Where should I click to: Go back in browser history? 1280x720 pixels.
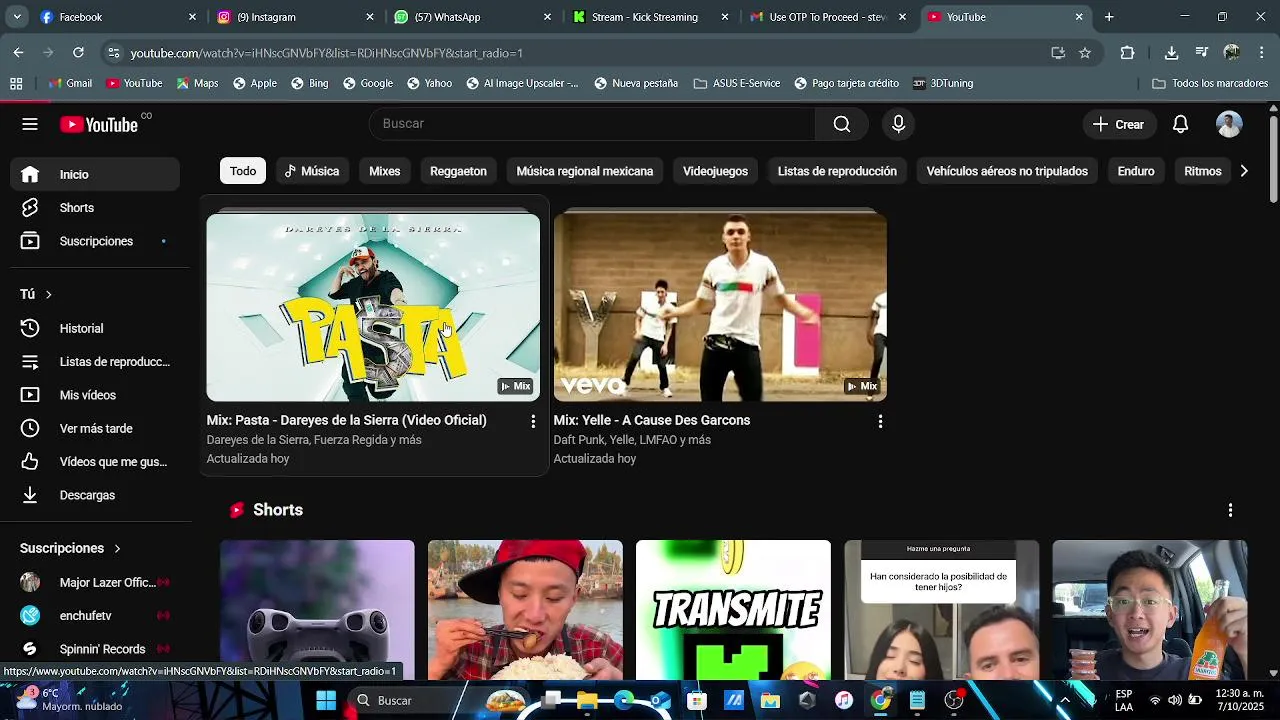pos(18,53)
